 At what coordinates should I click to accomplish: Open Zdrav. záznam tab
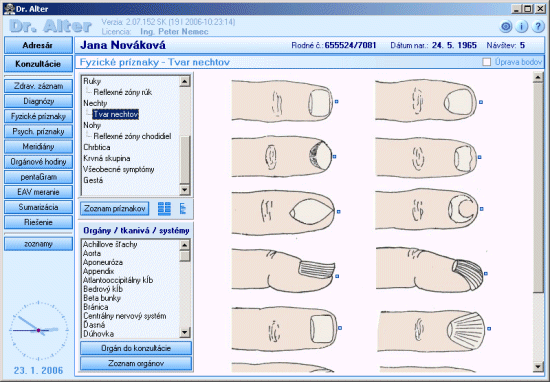click(x=38, y=86)
